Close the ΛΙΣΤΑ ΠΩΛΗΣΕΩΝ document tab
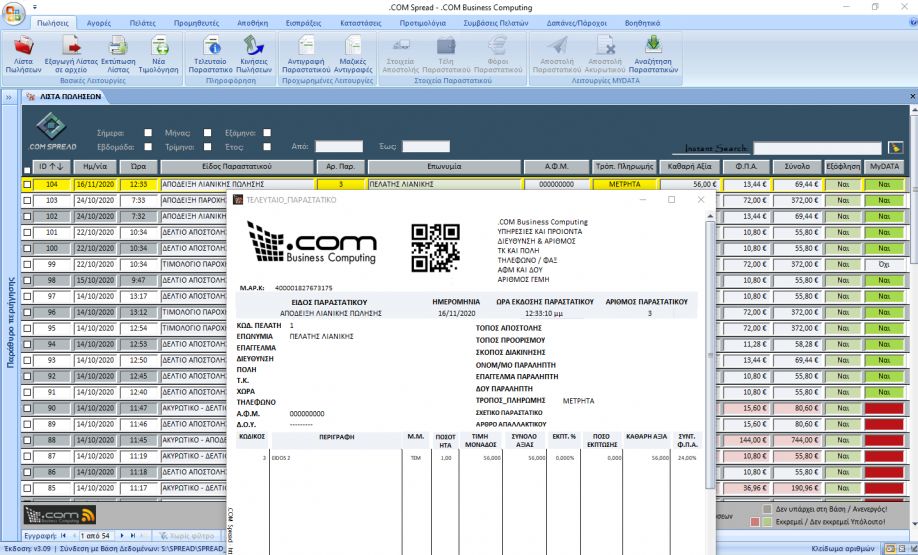 [913, 97]
